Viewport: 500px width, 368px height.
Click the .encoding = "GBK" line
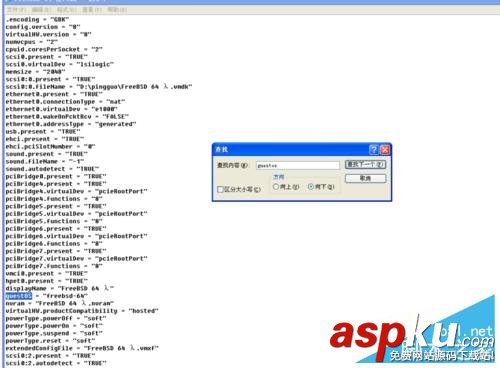(x=37, y=19)
